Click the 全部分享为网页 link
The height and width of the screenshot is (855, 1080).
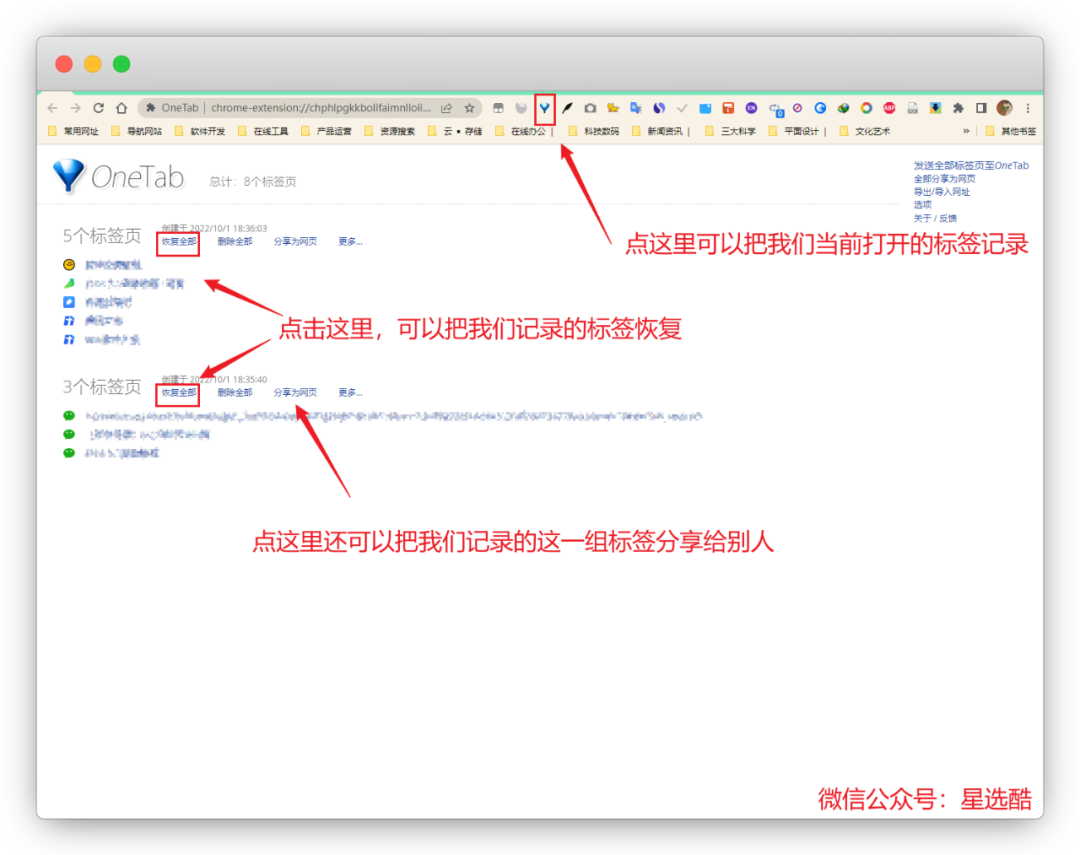point(944,178)
